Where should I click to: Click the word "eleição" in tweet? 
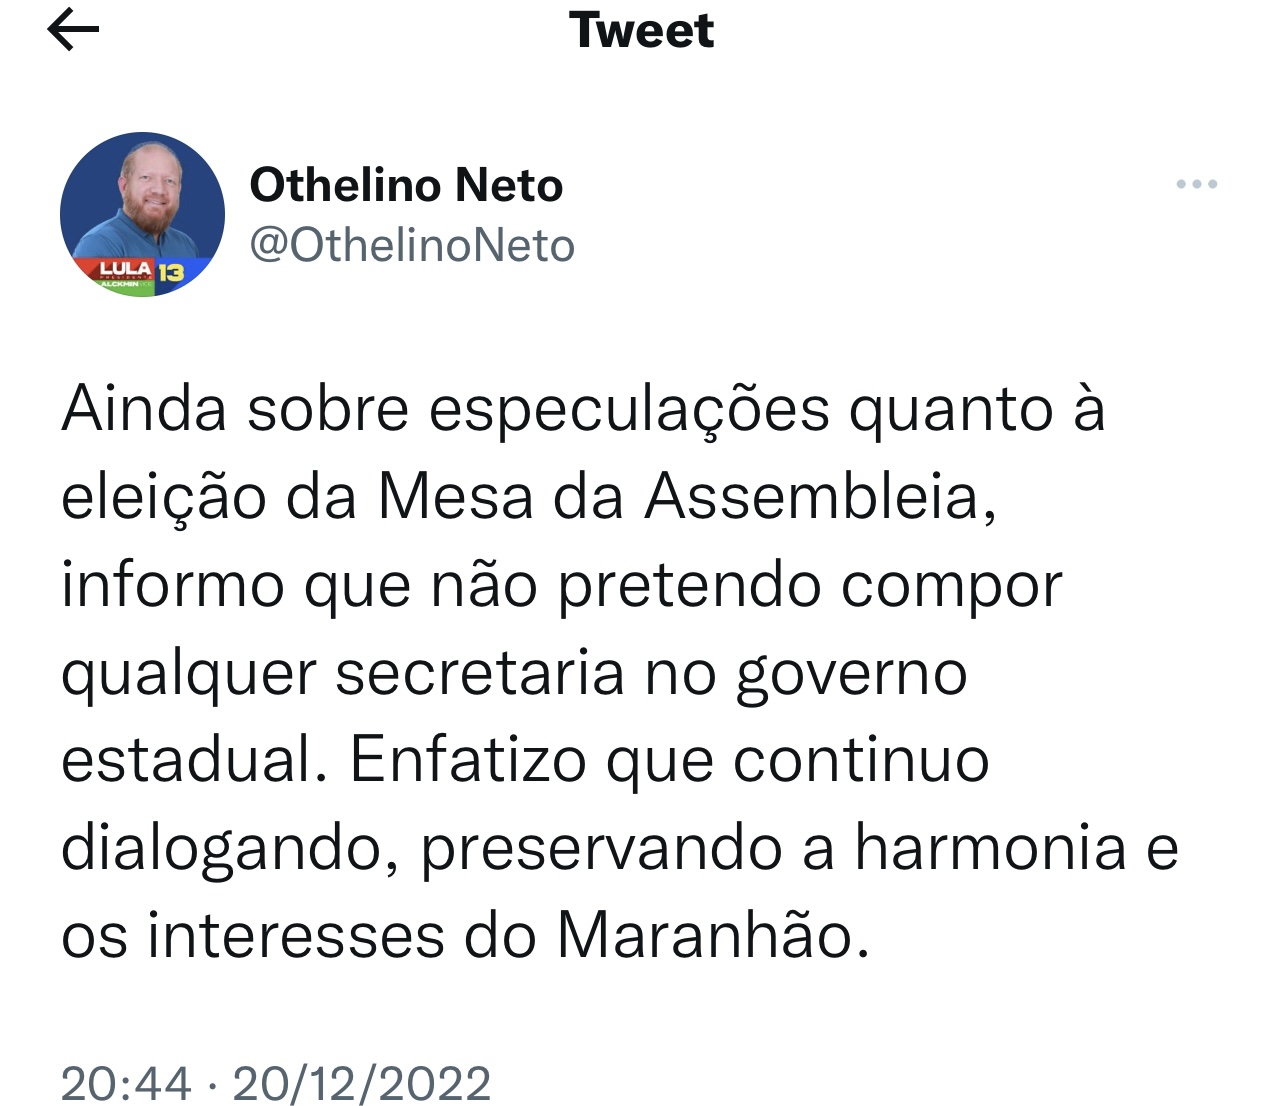(163, 498)
